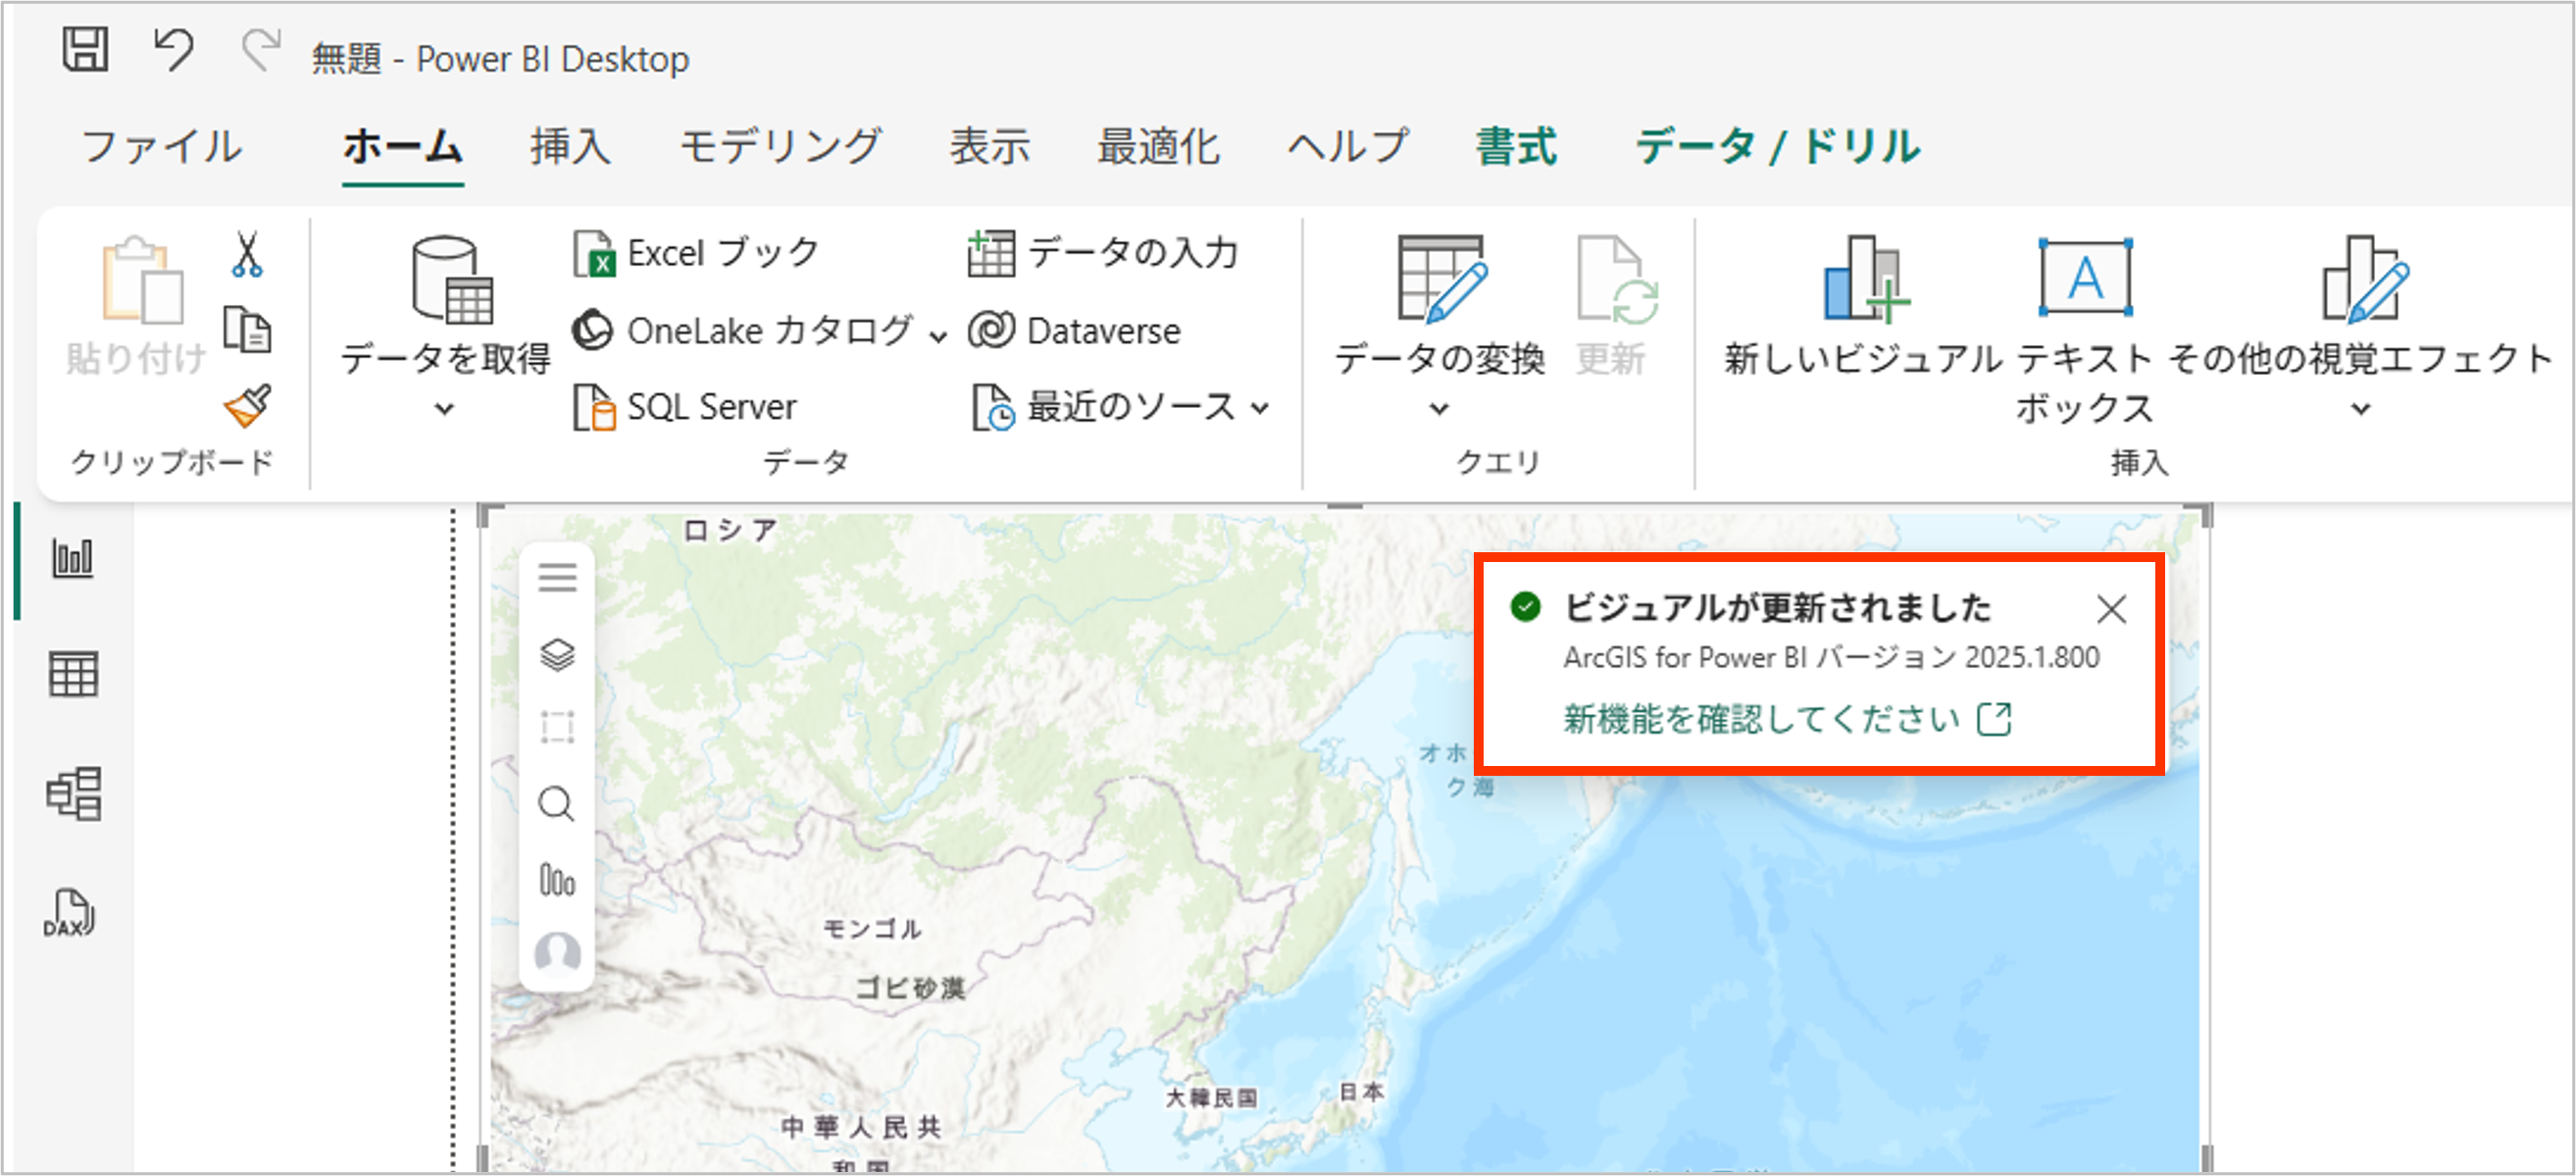
Task: Switch to Table view in sidebar
Action: pos(73,674)
